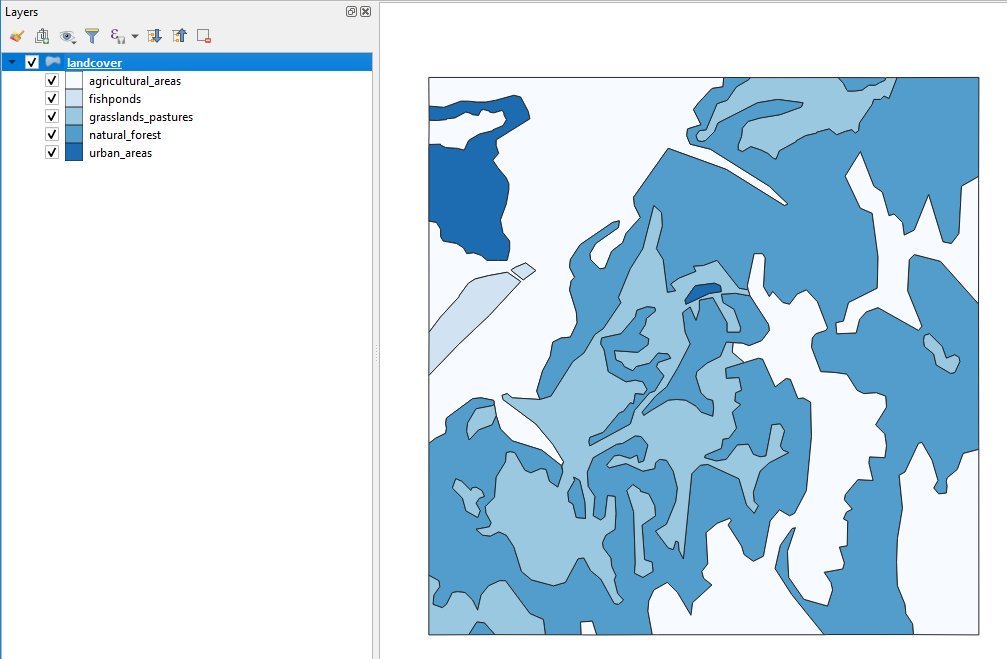
Task: Click the Add Group icon
Action: tap(42, 36)
